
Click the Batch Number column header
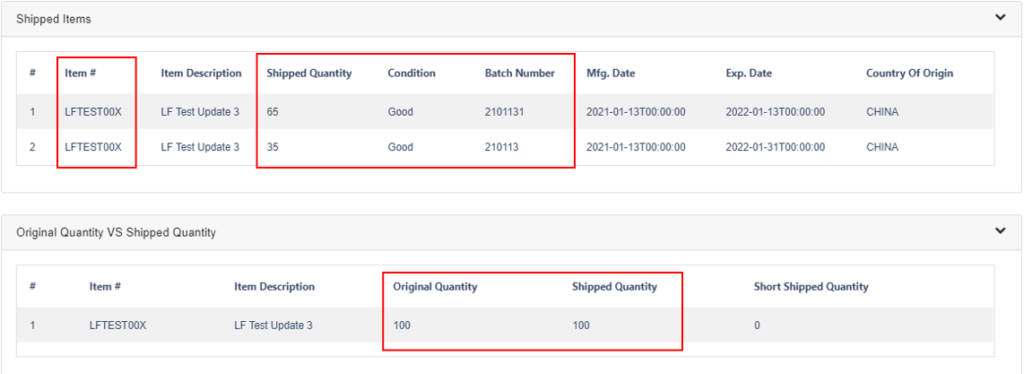tap(520, 73)
